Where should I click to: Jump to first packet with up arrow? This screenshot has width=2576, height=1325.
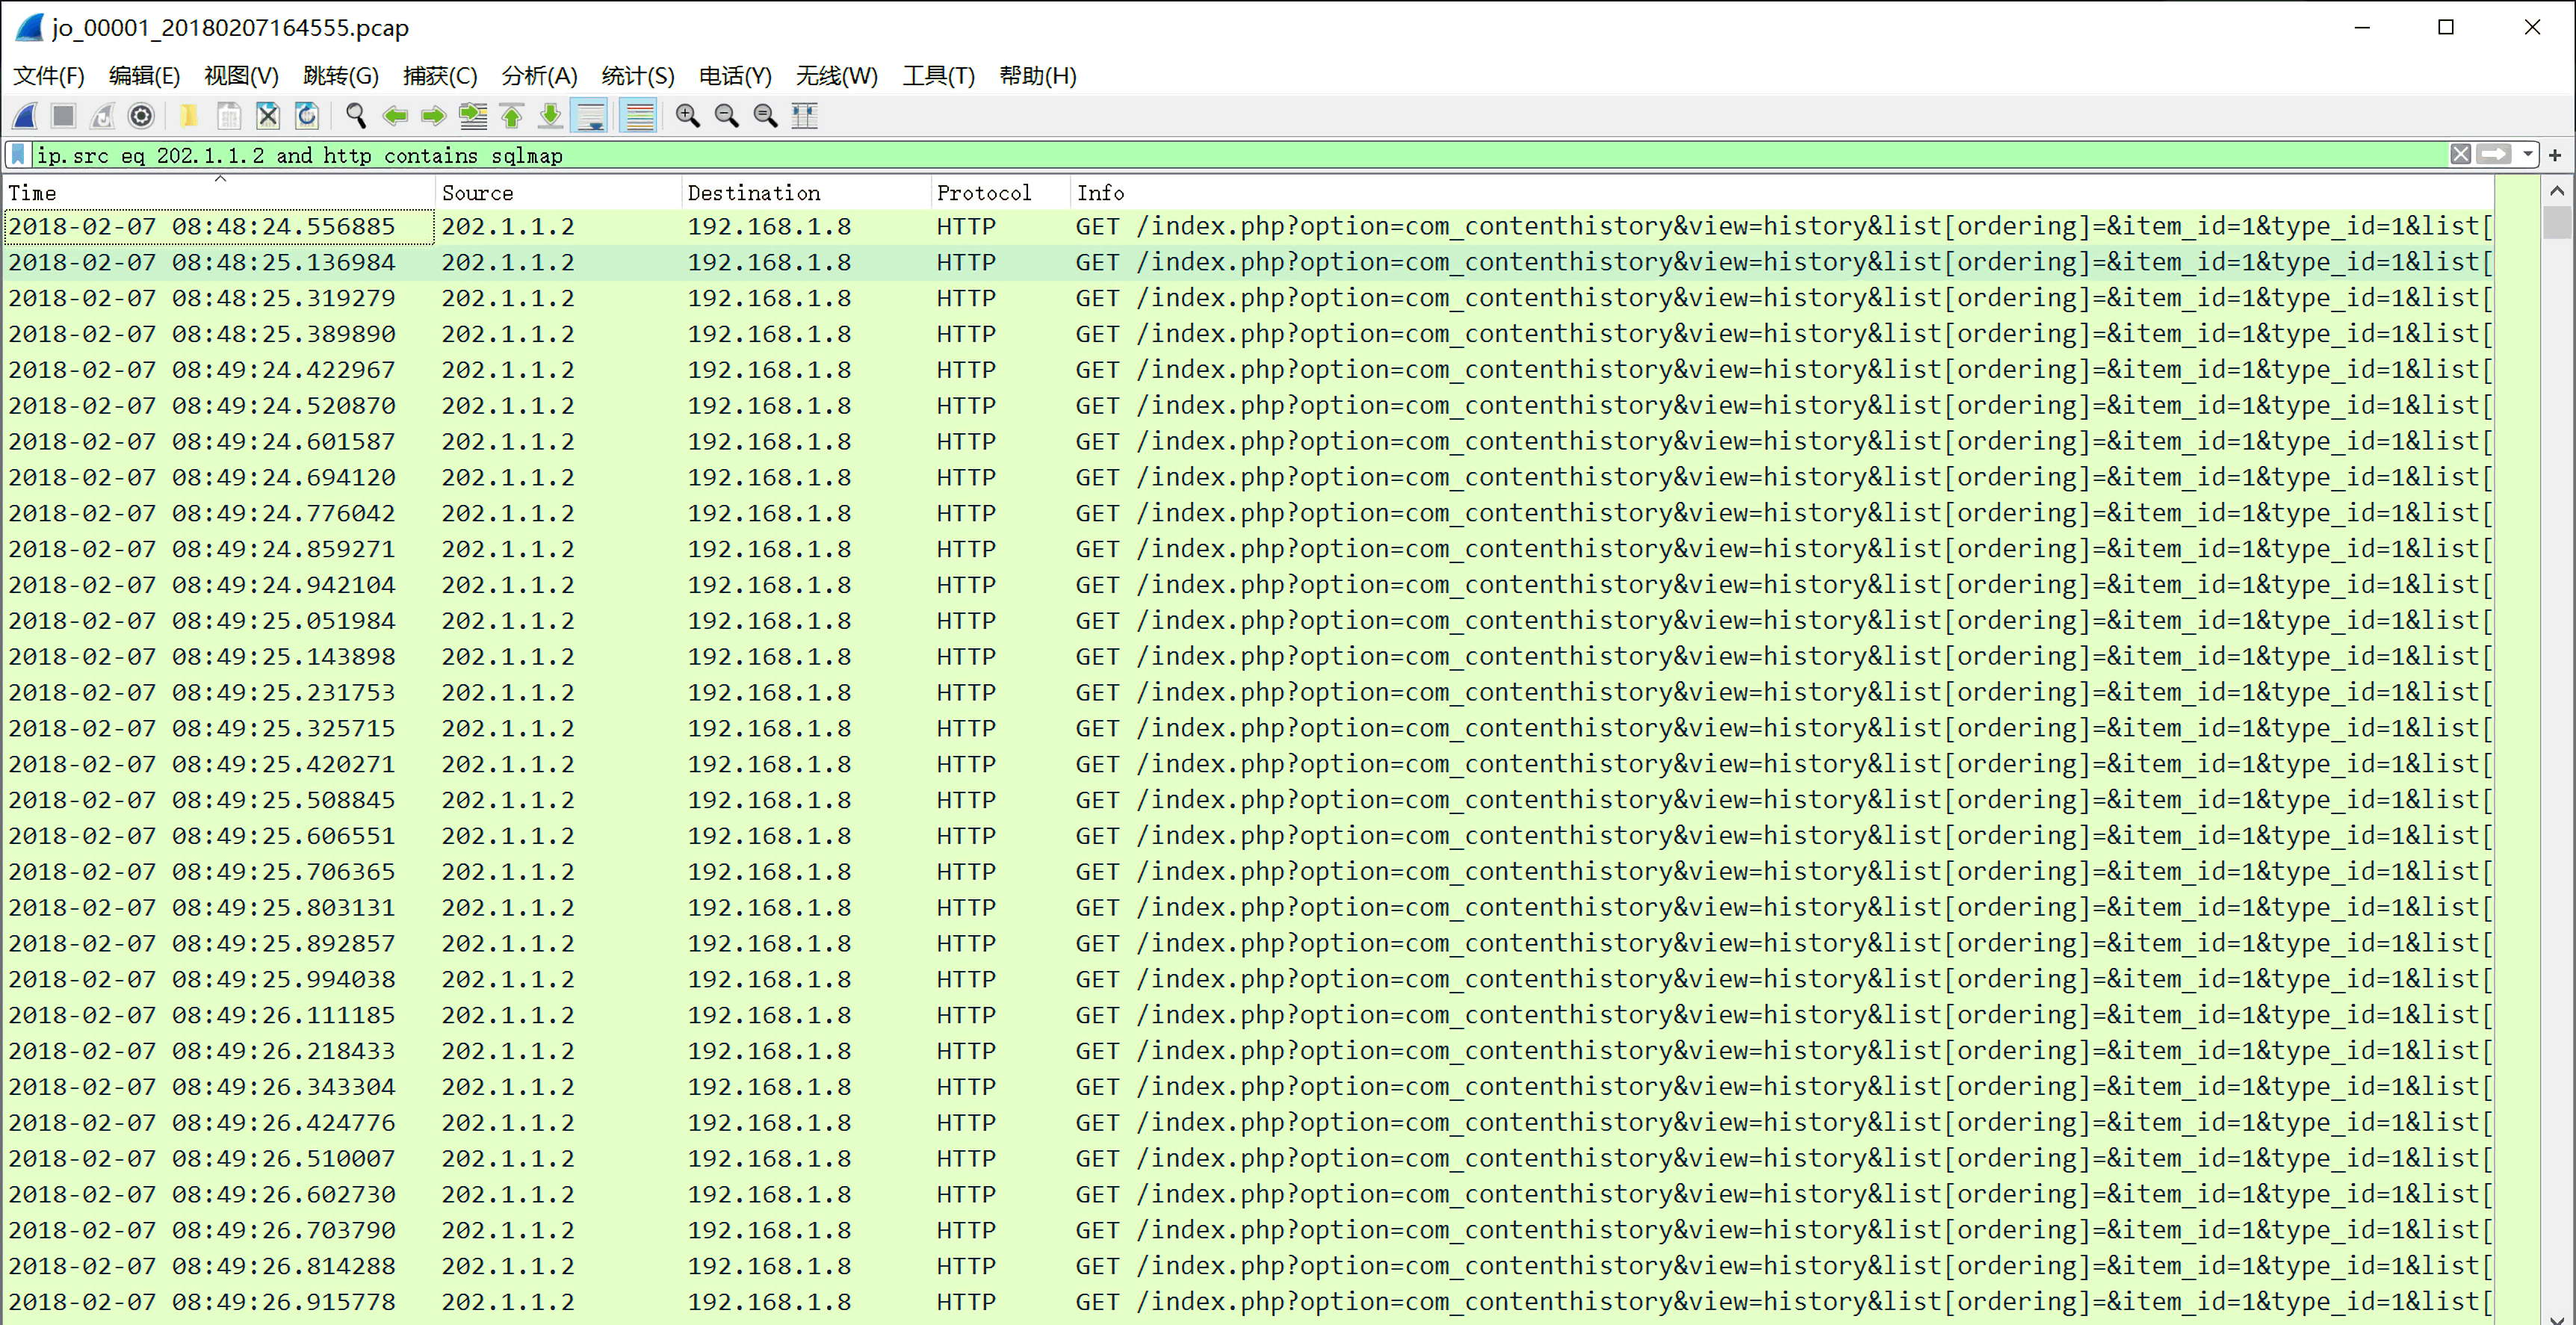tap(512, 116)
